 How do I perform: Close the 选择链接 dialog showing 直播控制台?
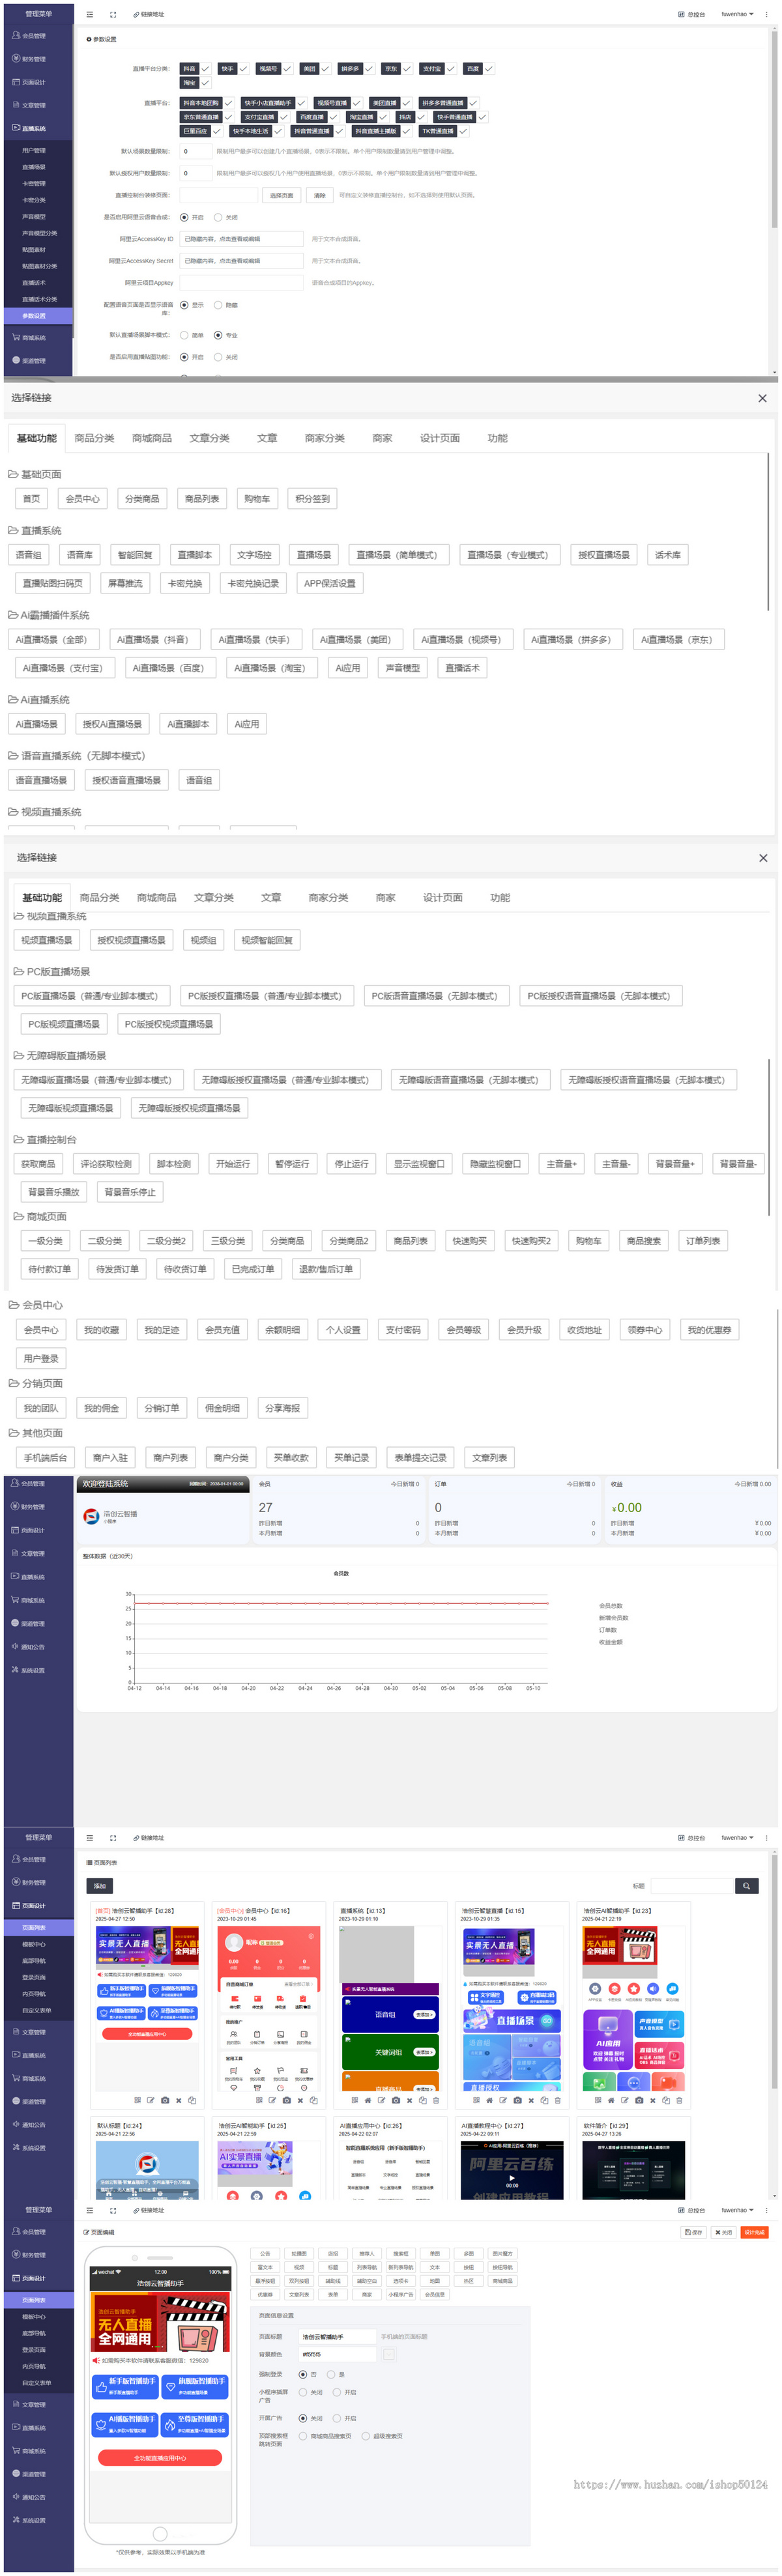pyautogui.click(x=763, y=858)
